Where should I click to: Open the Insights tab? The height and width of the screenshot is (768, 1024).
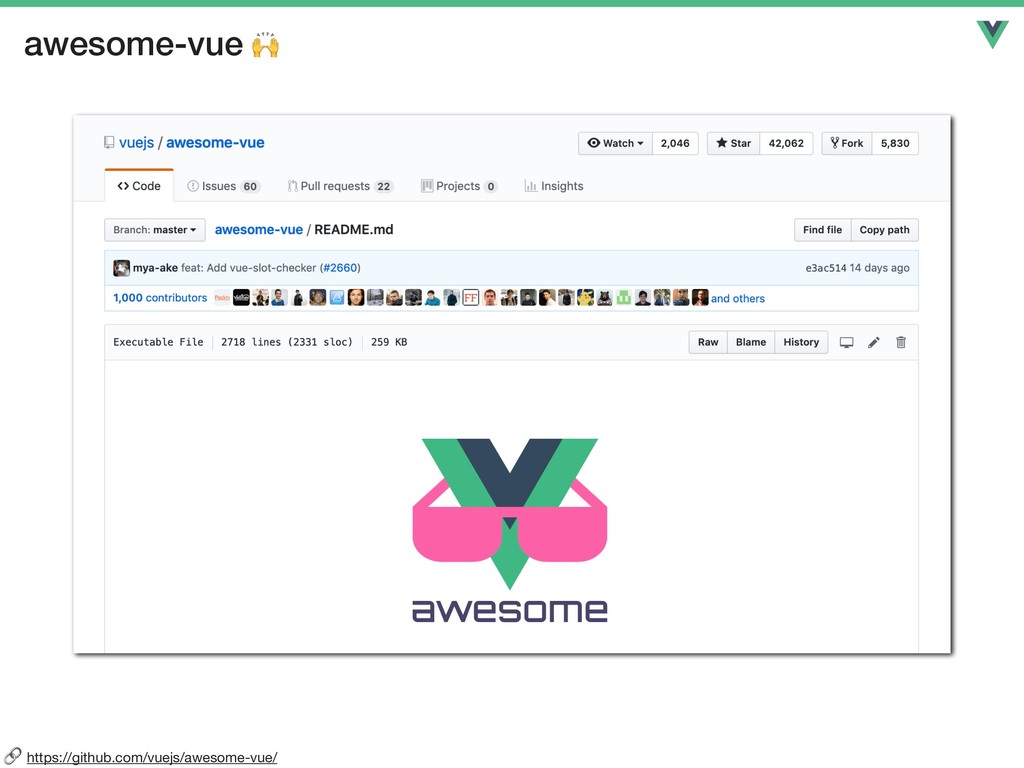[554, 186]
